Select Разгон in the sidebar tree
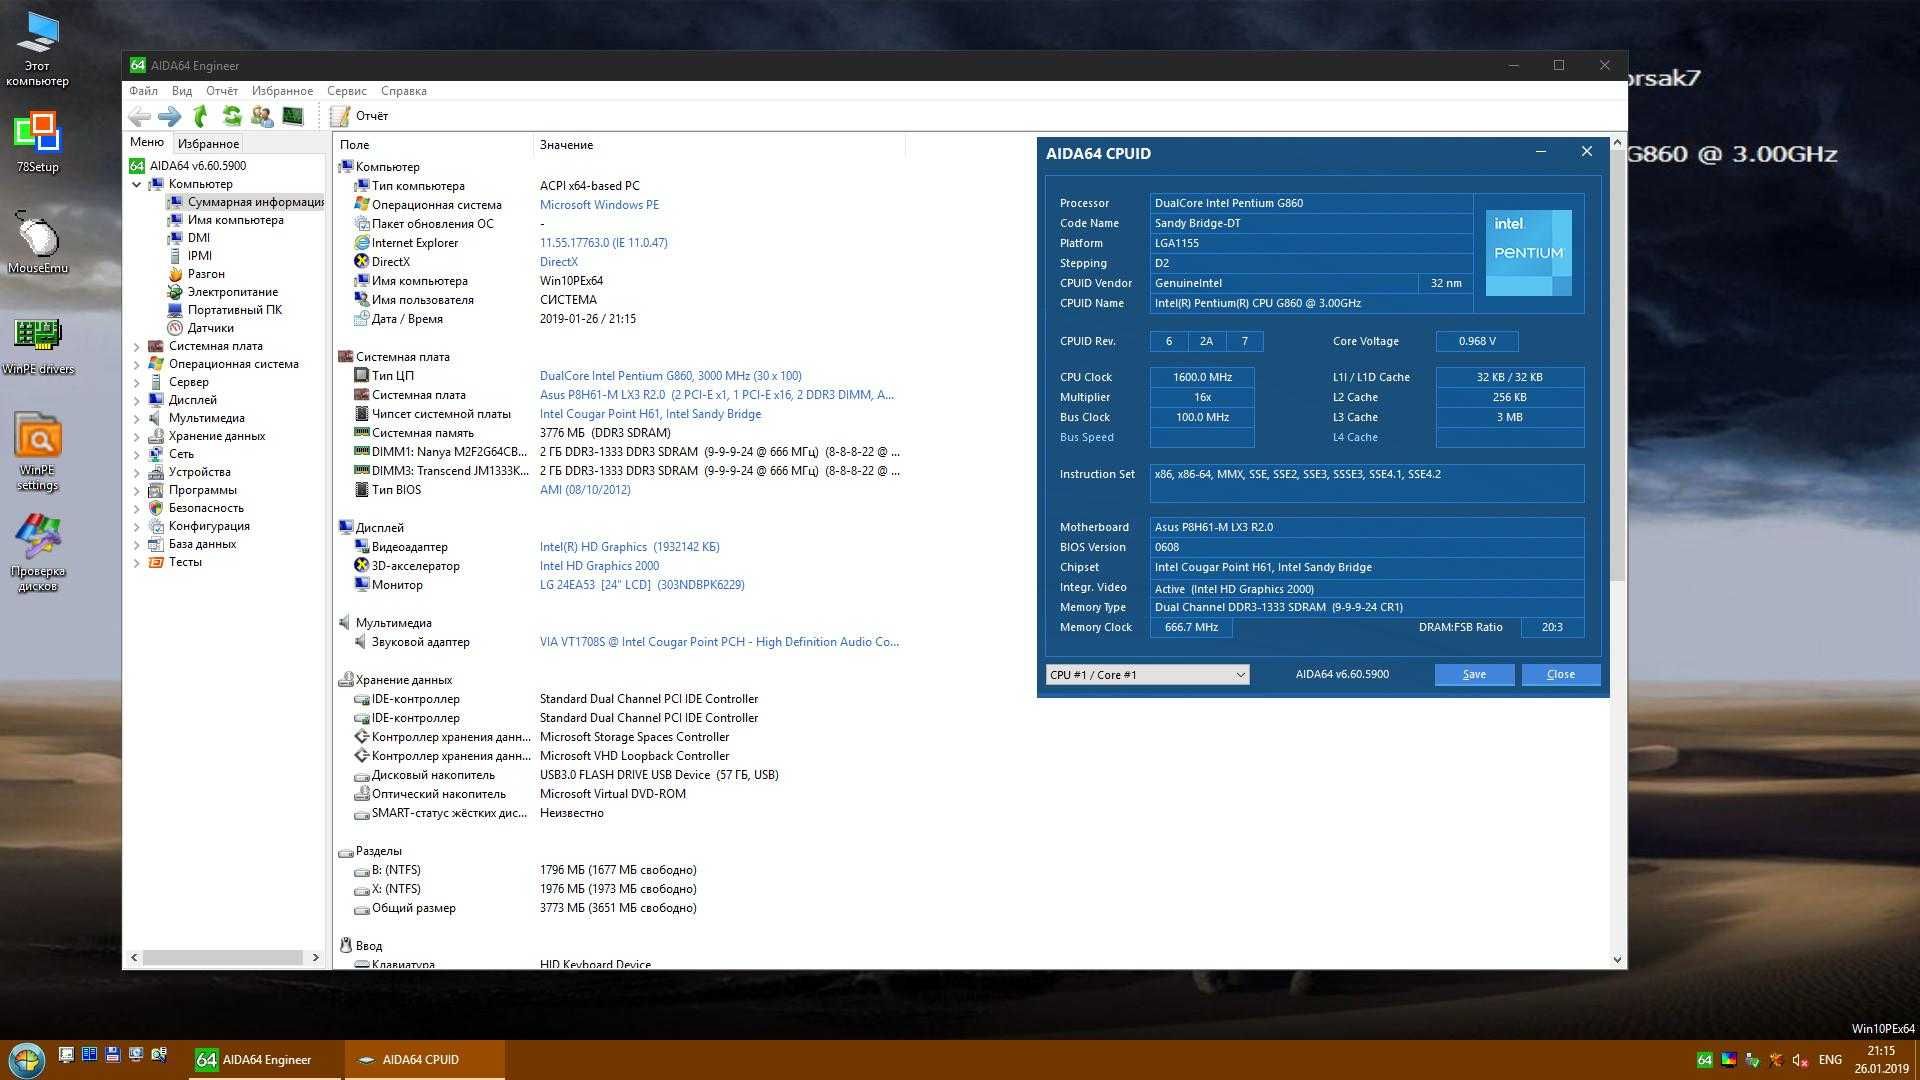This screenshot has height=1080, width=1920. 206,274
